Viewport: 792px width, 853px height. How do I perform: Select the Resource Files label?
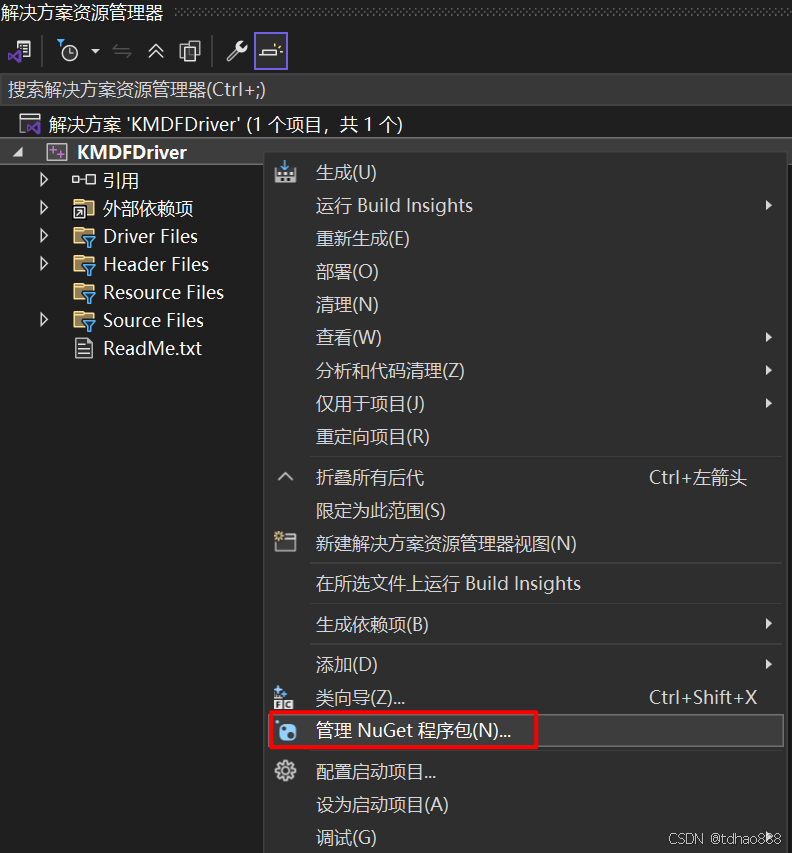(164, 292)
